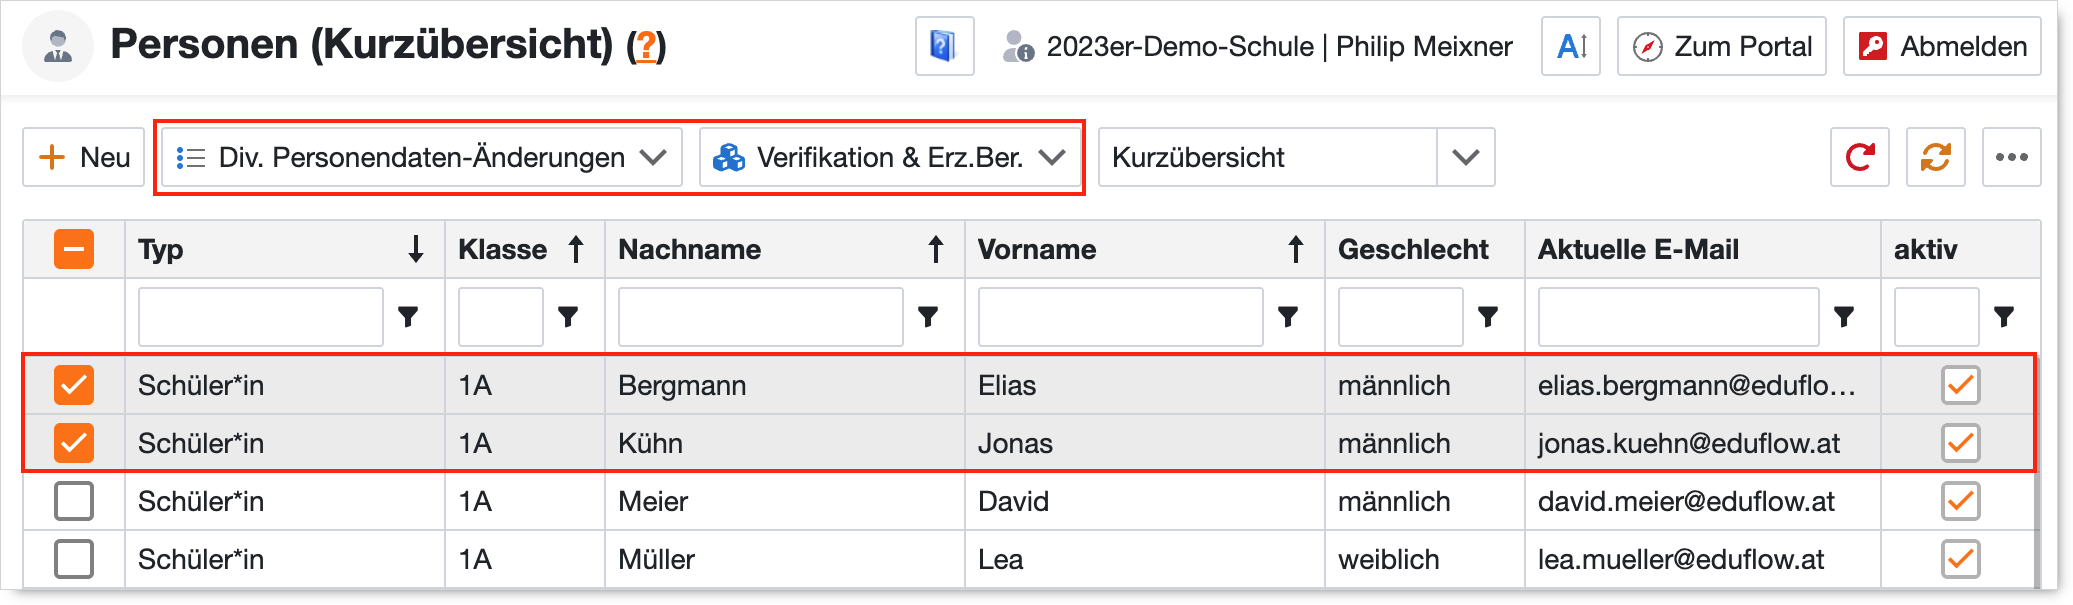The height and width of the screenshot is (605, 2073).
Task: Uncheck the Bergmann row selection checkbox
Action: [74, 385]
